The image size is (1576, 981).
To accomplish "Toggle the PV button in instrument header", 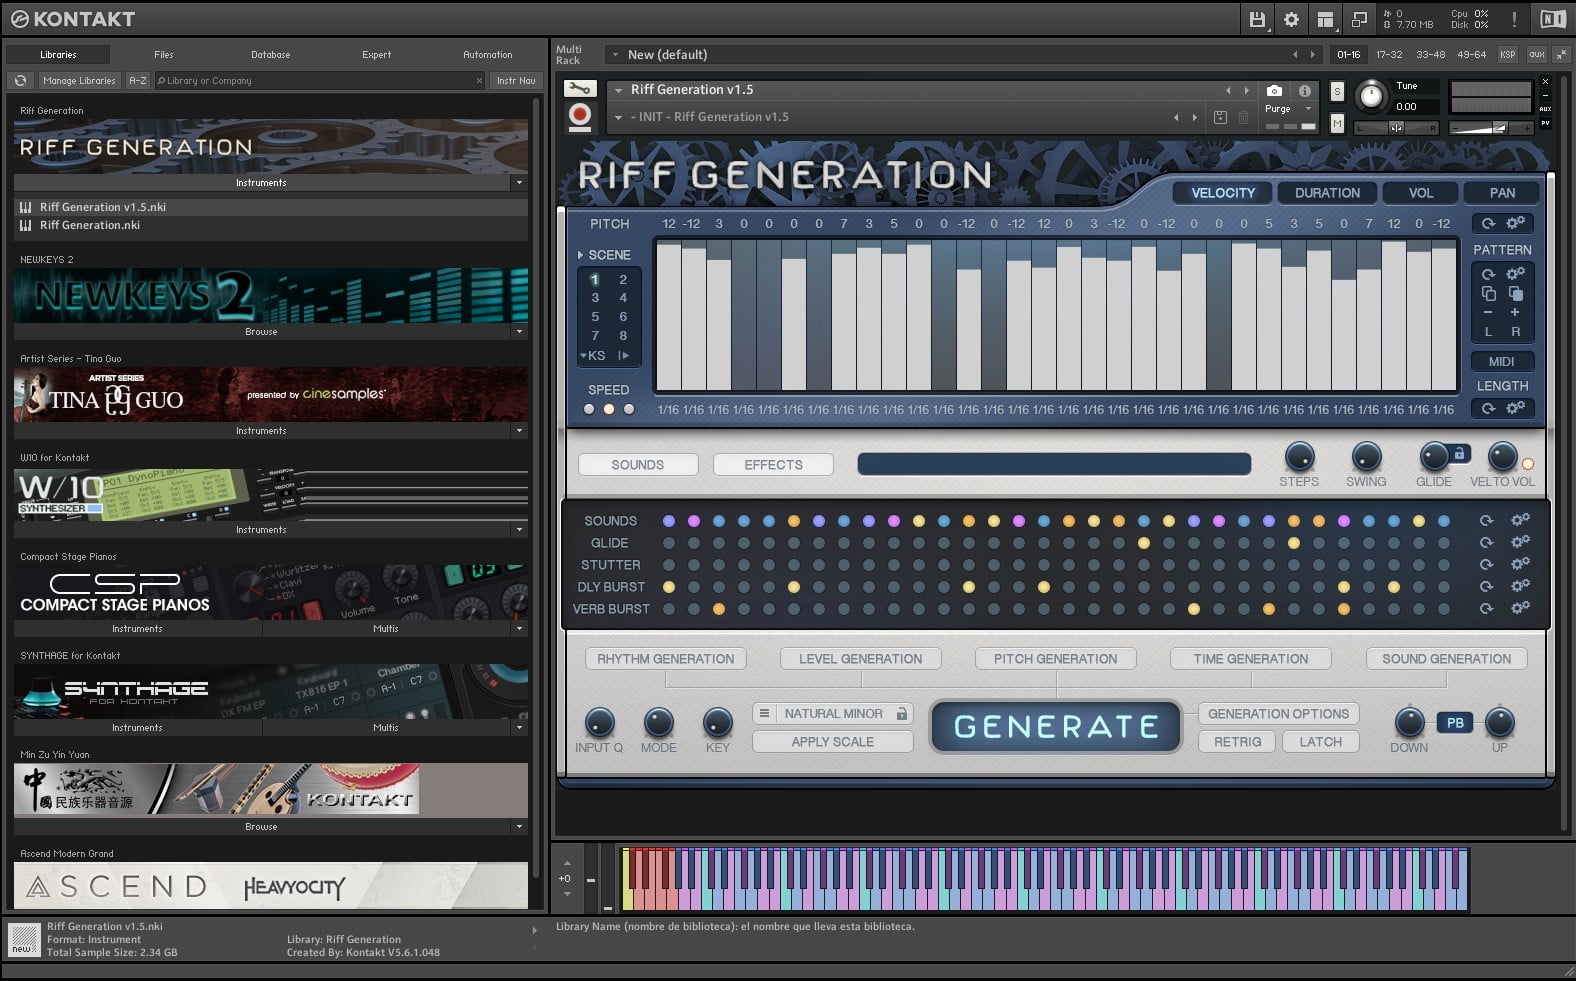I will (1545, 123).
